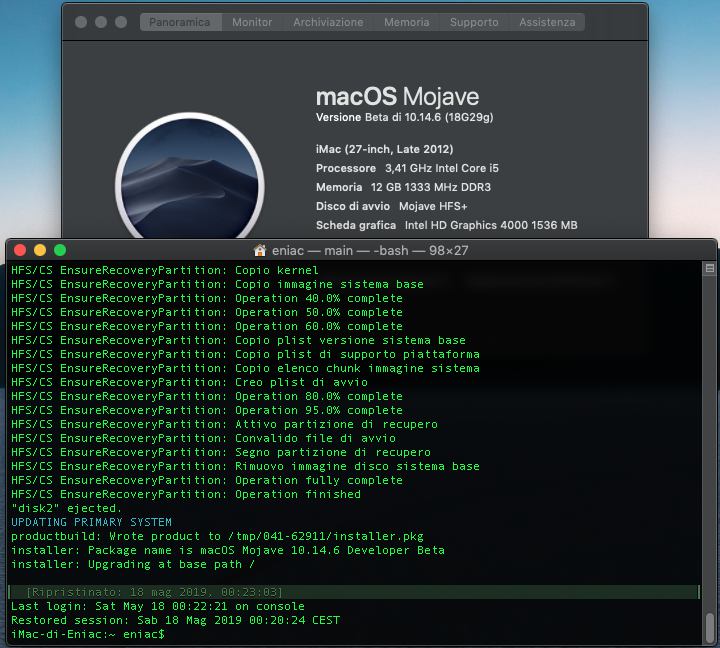The width and height of the screenshot is (720, 648).
Task: Click the 'Operation 40.0% complete' line
Action: pos(207,298)
